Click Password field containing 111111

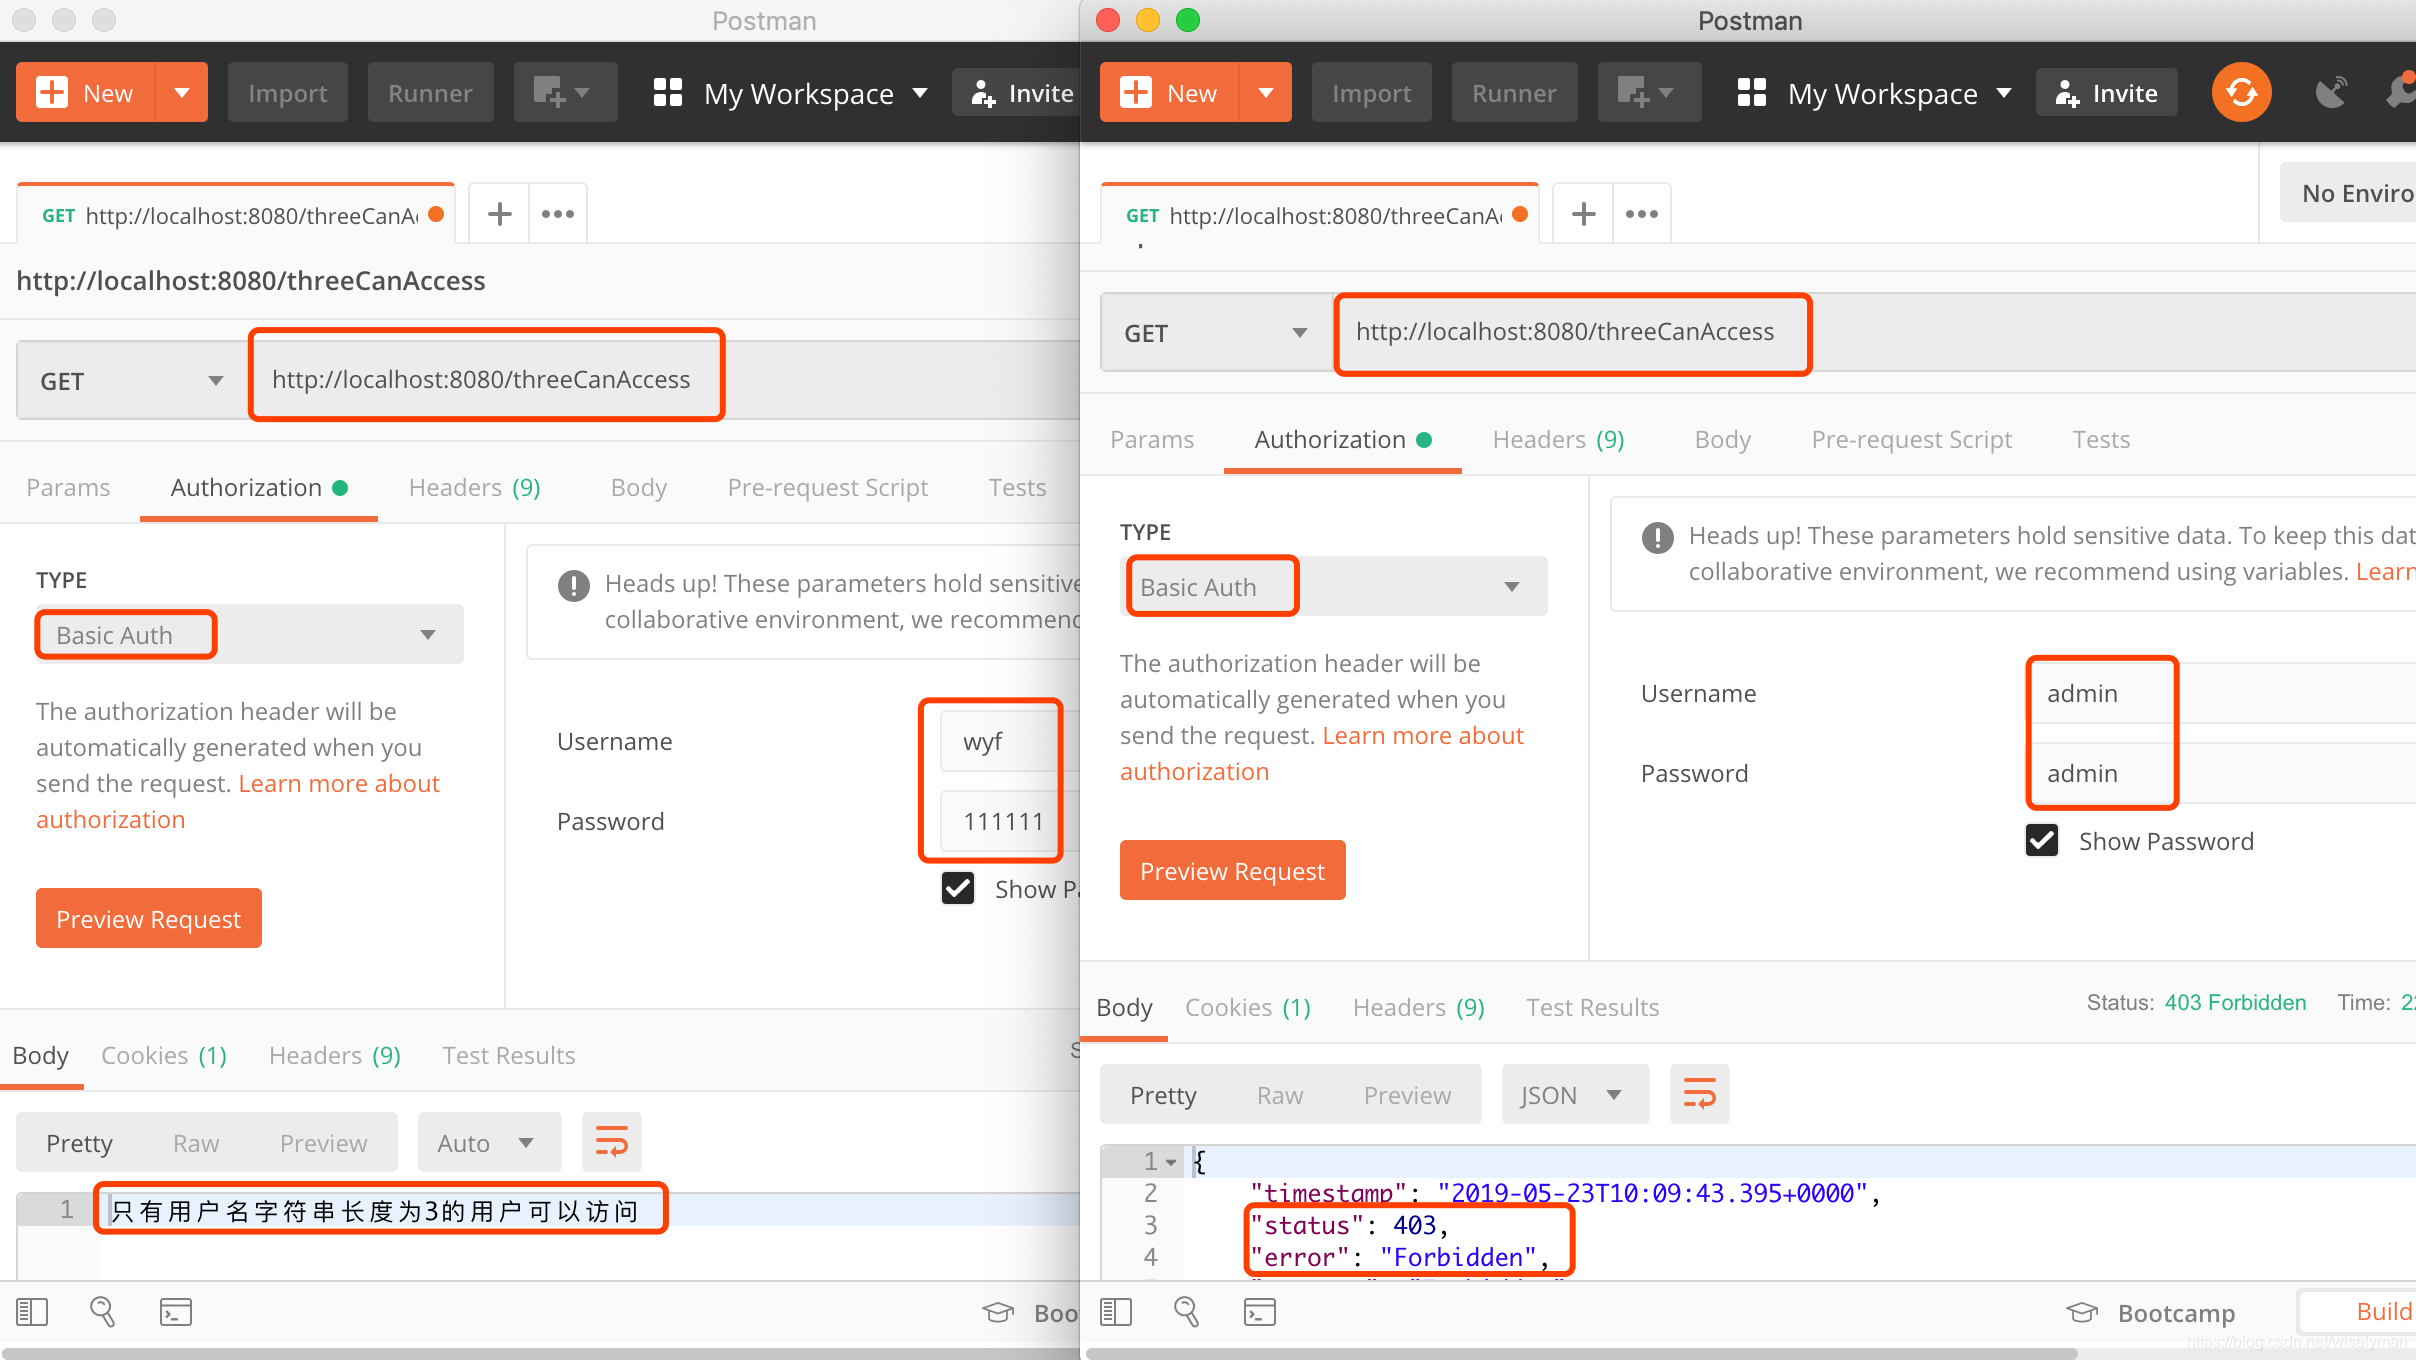[x=1010, y=821]
